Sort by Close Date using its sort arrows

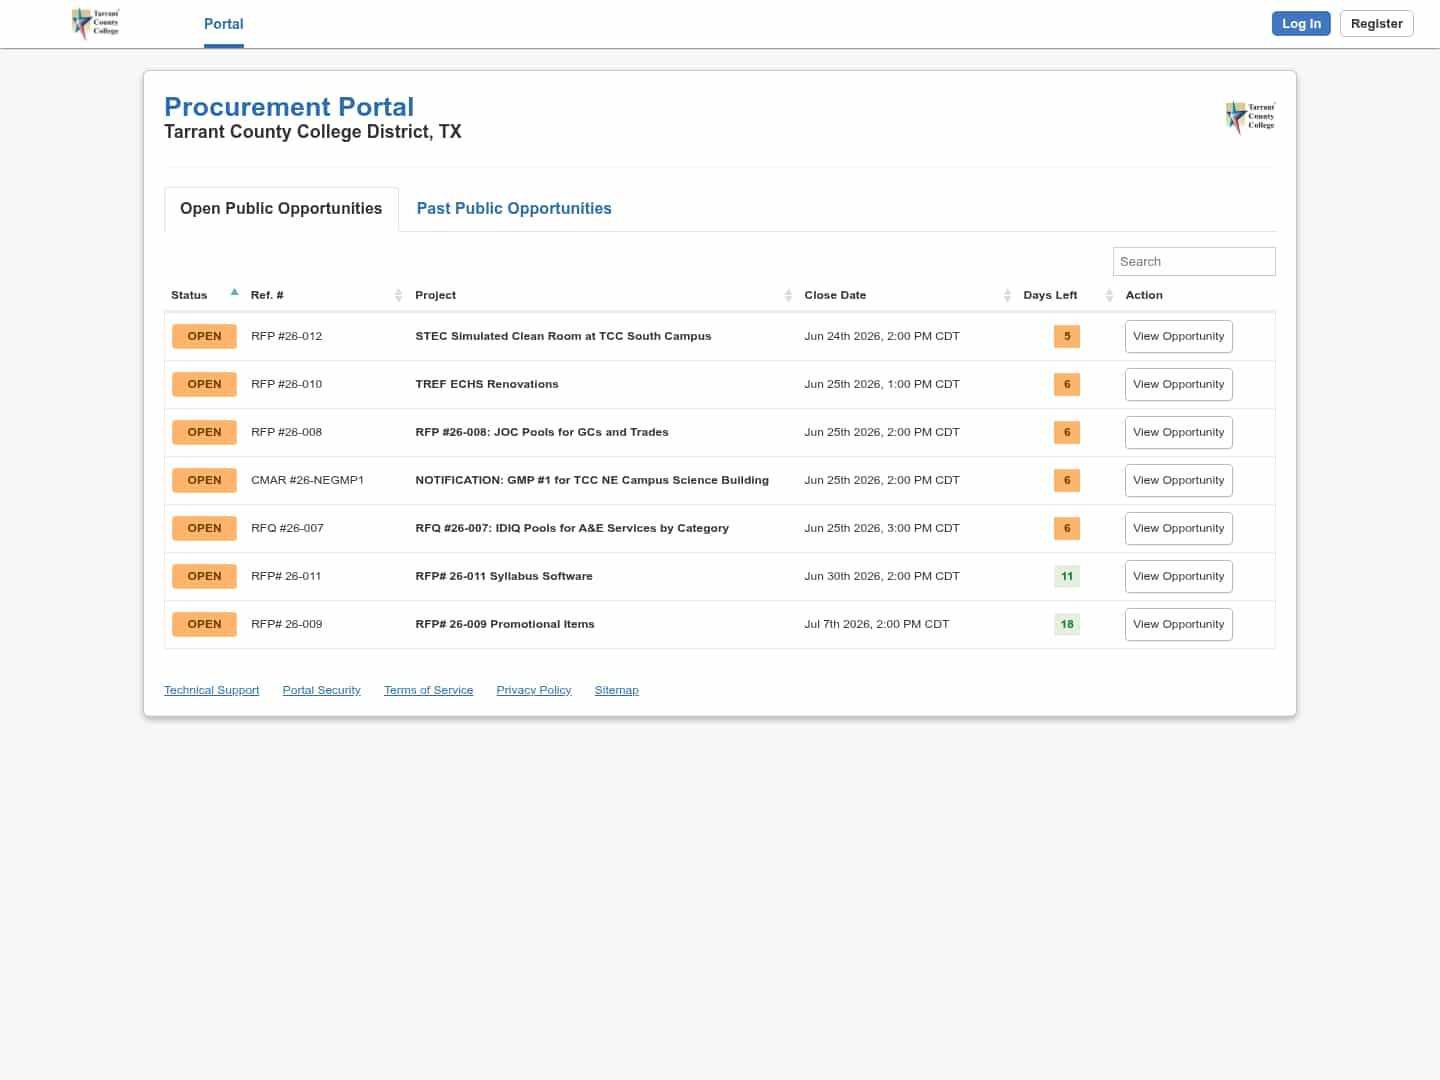click(x=1007, y=295)
